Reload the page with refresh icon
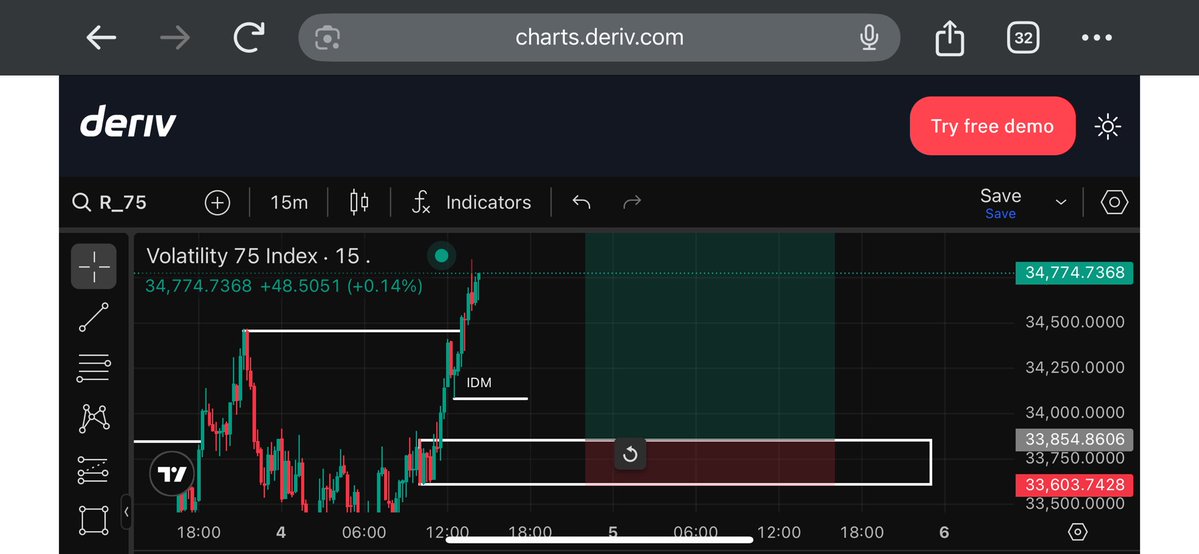The height and width of the screenshot is (554, 1199). tap(249, 37)
